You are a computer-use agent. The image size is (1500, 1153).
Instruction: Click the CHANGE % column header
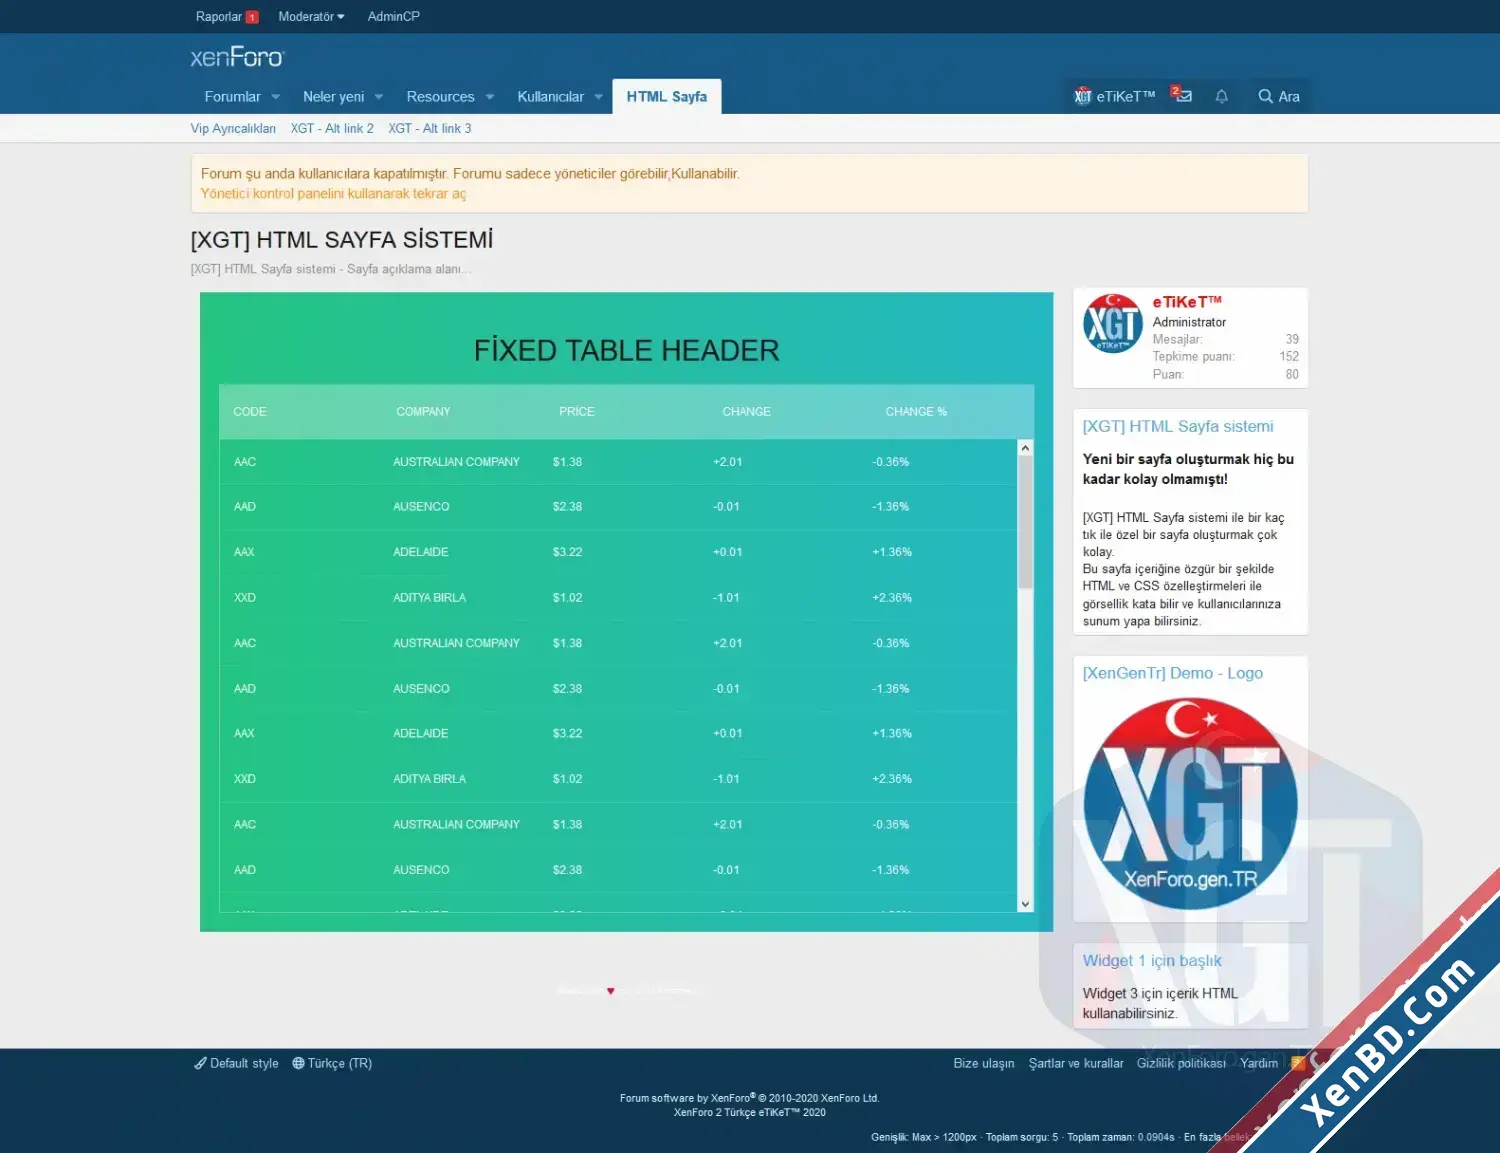pyautogui.click(x=916, y=412)
